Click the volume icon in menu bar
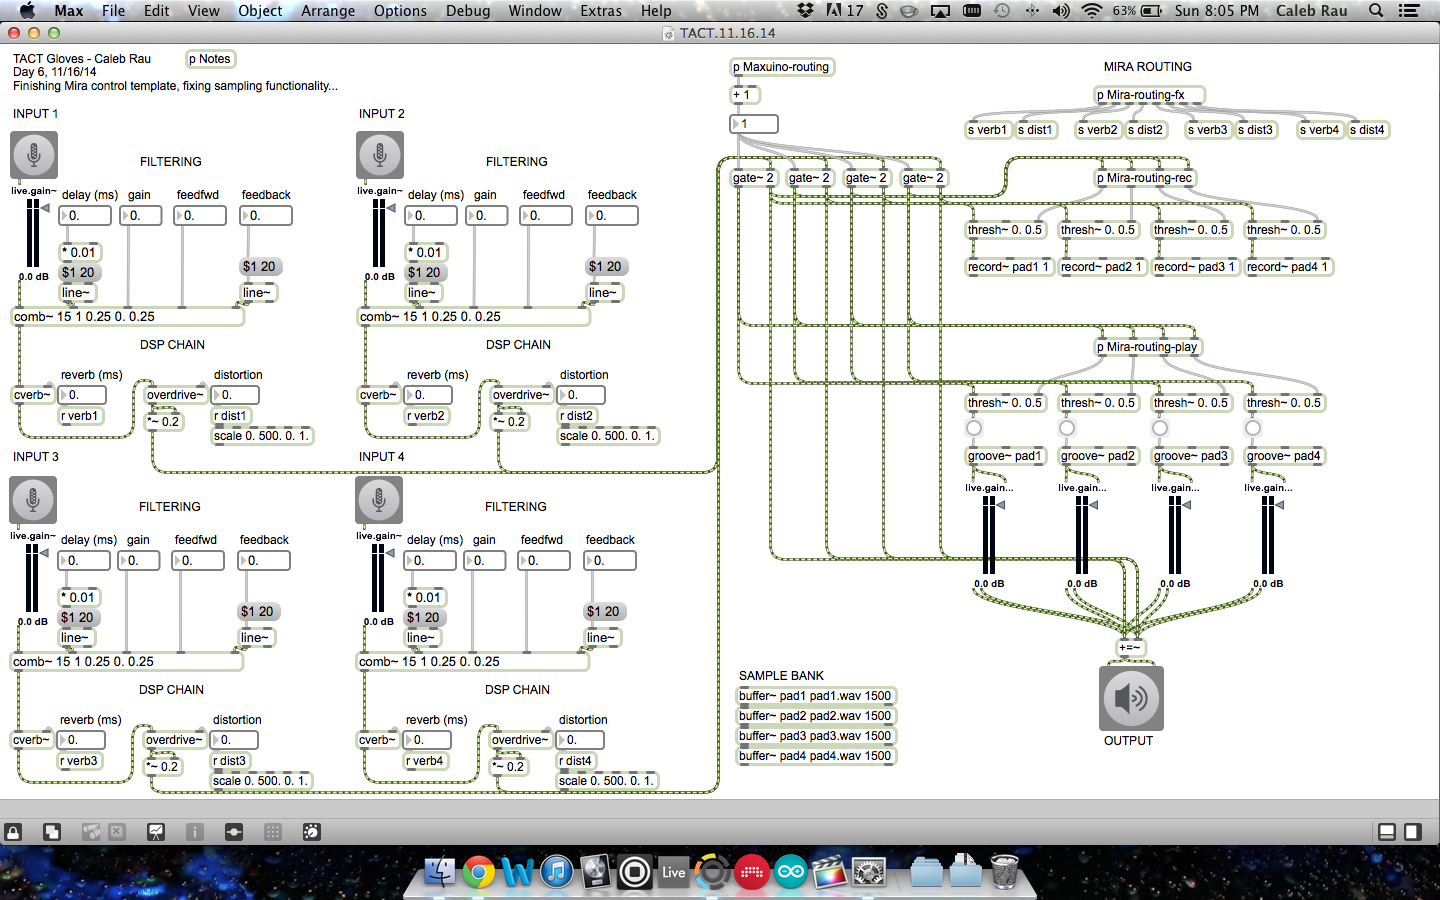Screen dimensions: 1440x900 [1061, 11]
